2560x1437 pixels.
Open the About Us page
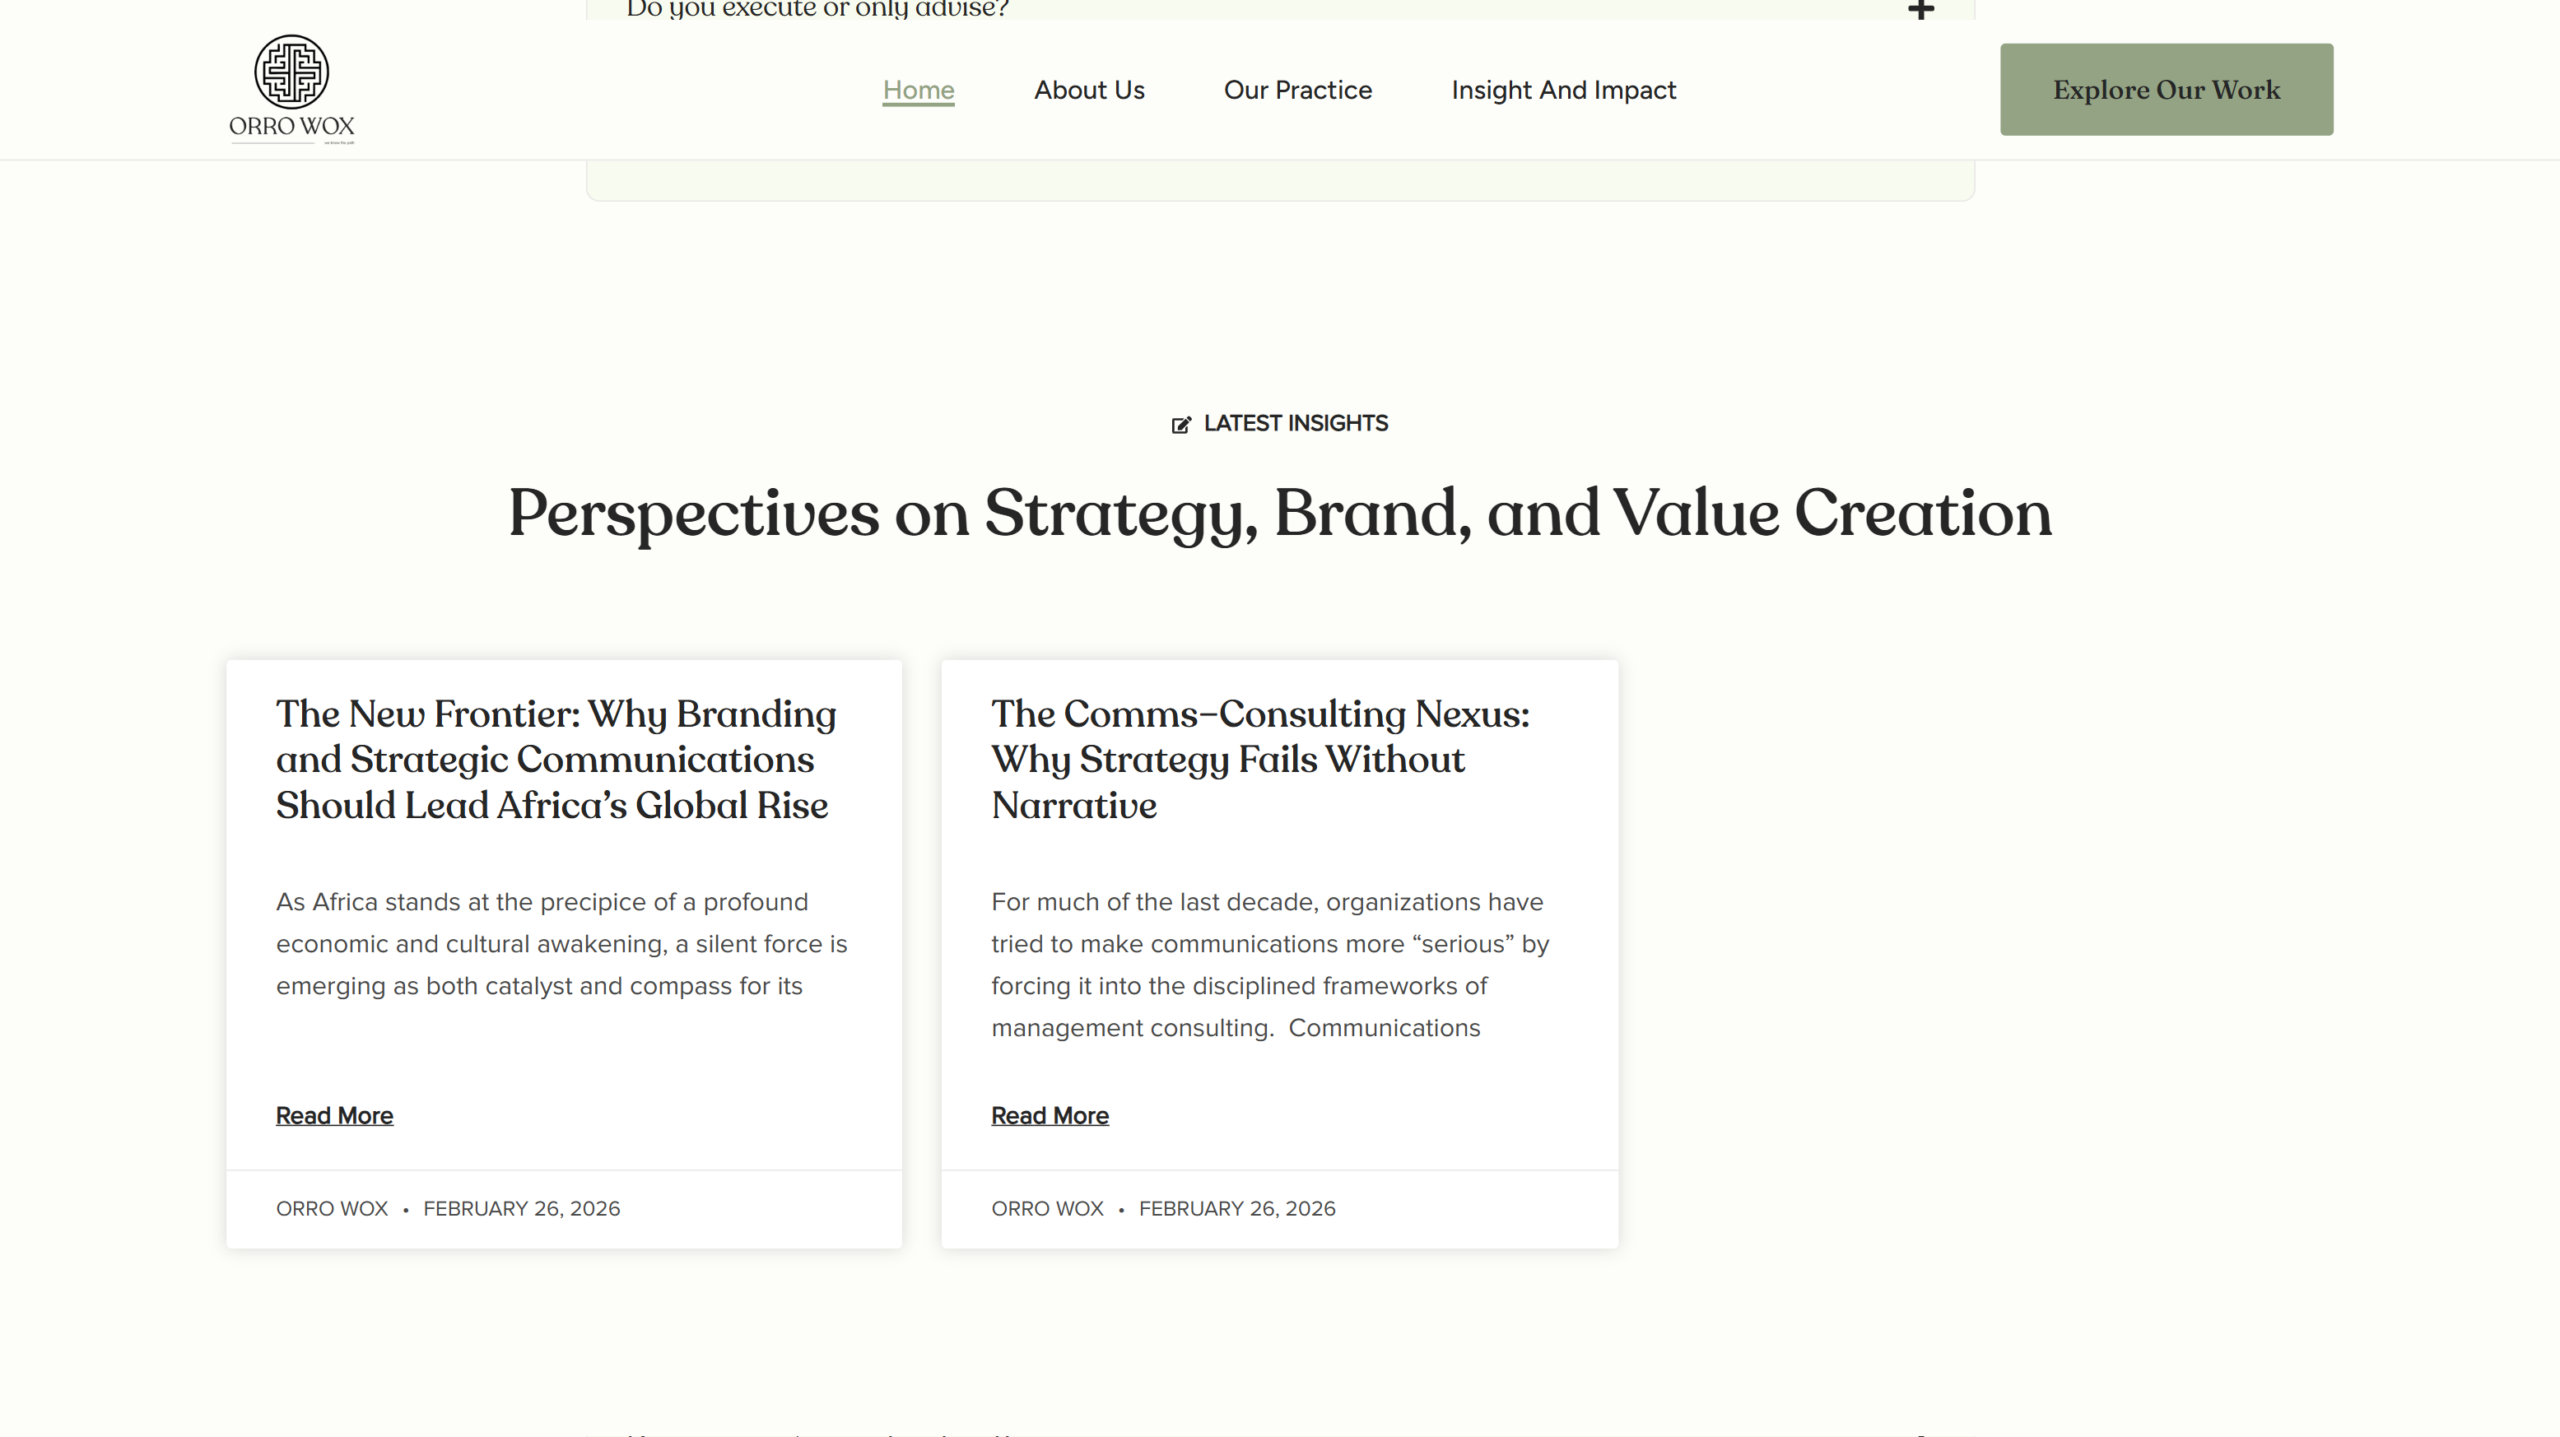coord(1089,90)
